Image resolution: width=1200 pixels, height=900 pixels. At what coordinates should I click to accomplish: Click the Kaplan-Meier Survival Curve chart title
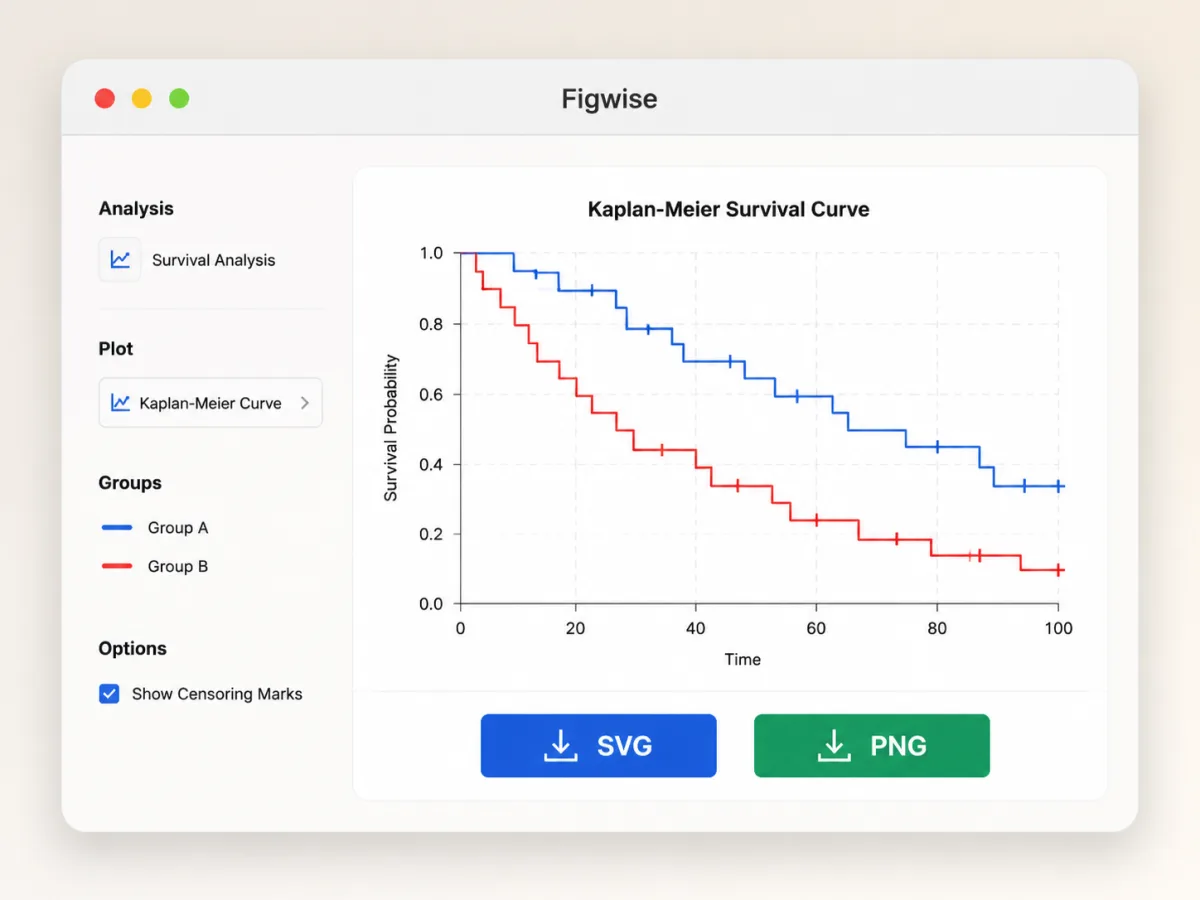[x=728, y=210]
